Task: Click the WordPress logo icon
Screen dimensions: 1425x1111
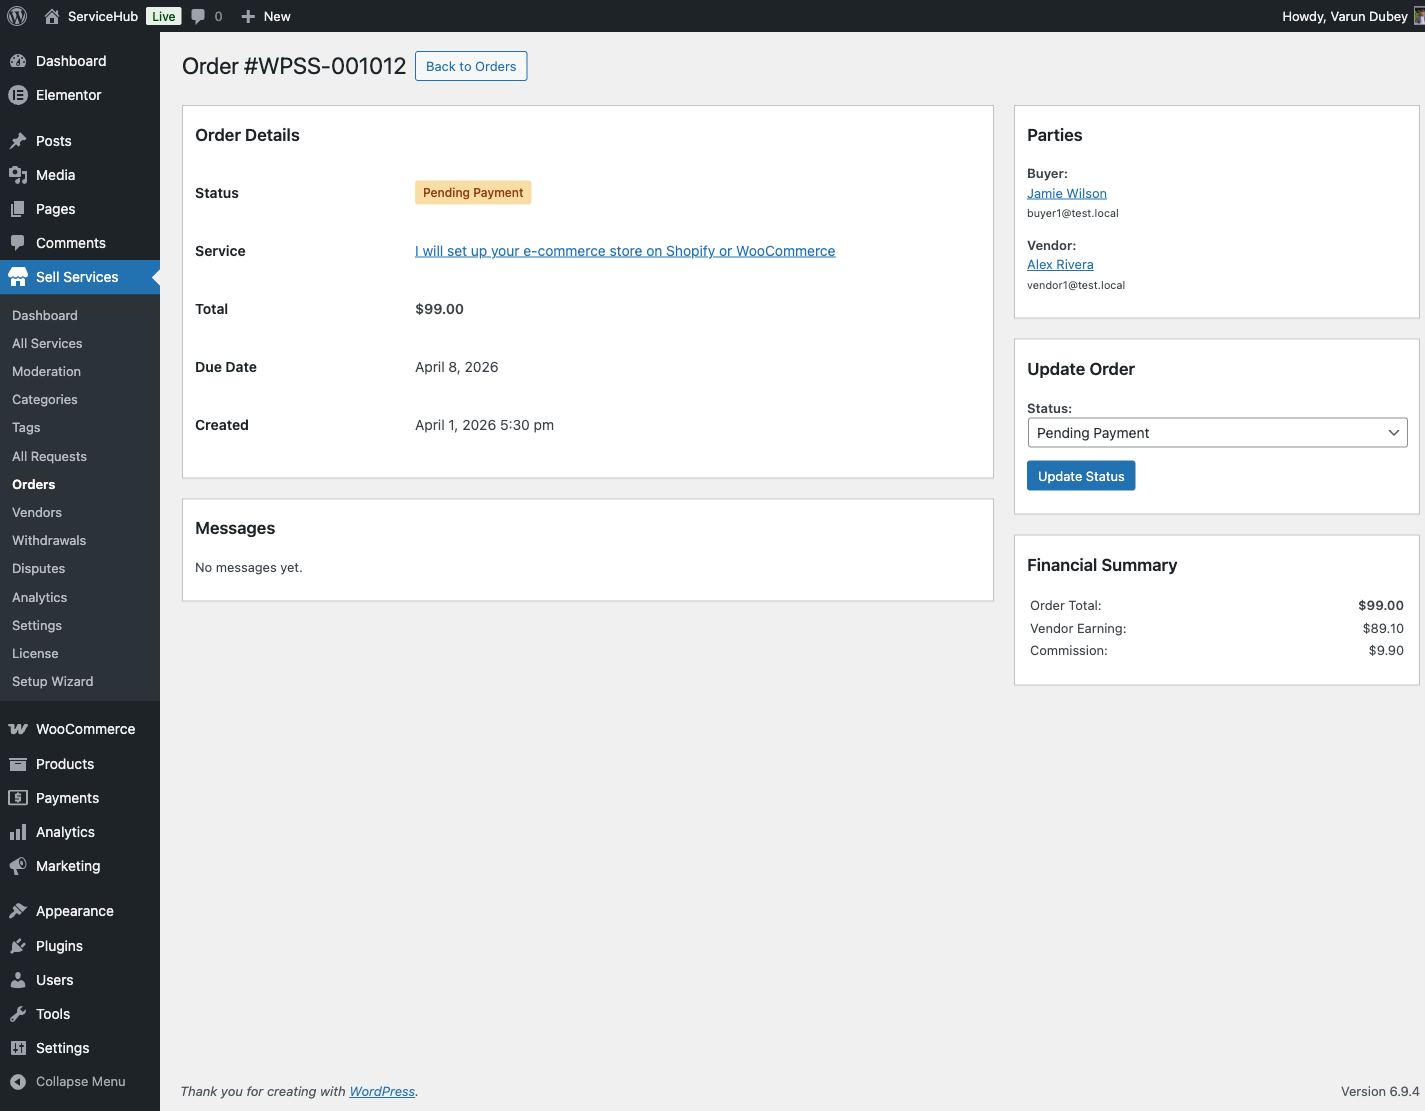Action: [17, 16]
